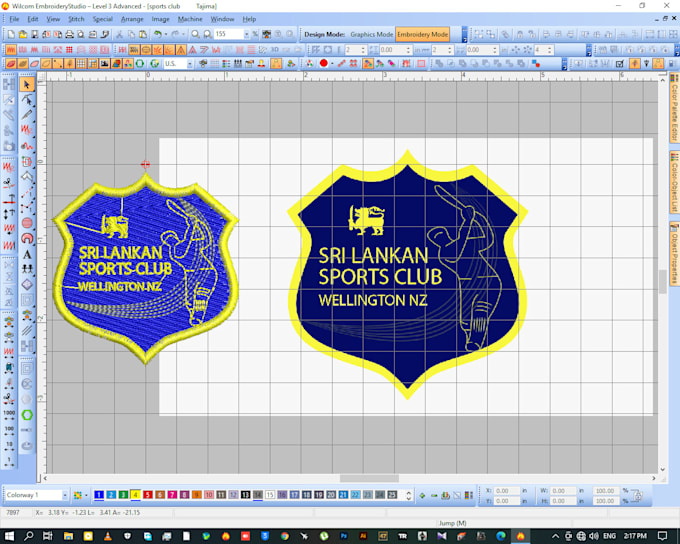Screen dimensions: 680x544
Task: Open the Color-Object List side tab
Action: coord(674,182)
